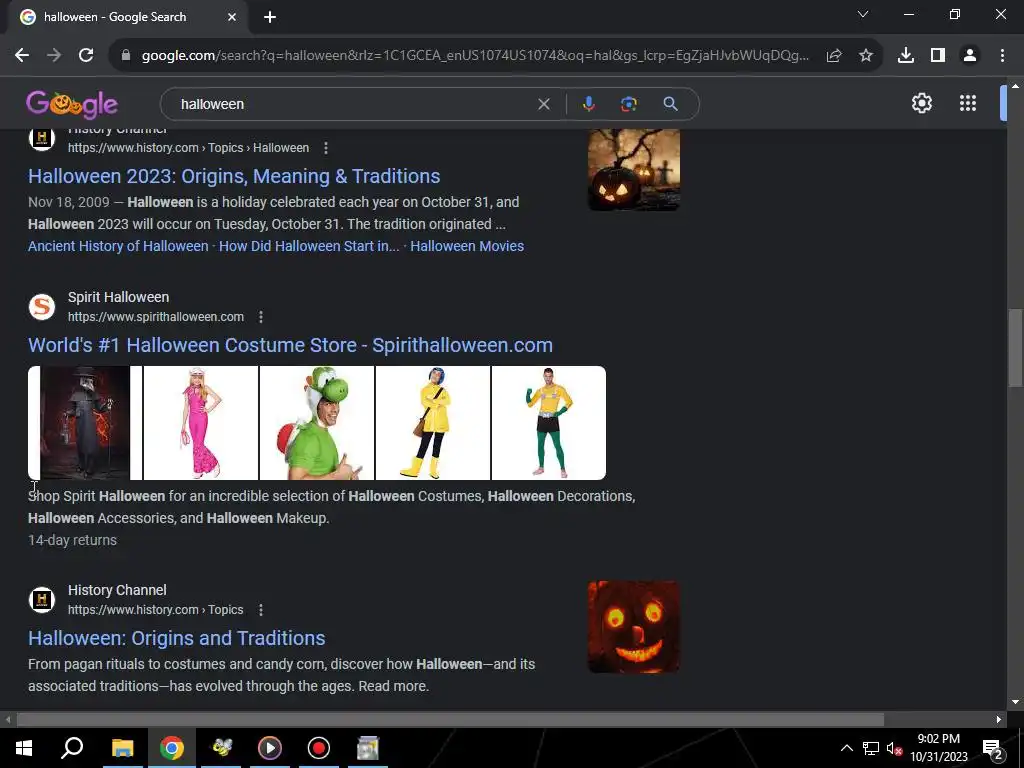Image resolution: width=1024 pixels, height=768 pixels.
Task: Toggle the Chrome side panel
Action: [938, 56]
